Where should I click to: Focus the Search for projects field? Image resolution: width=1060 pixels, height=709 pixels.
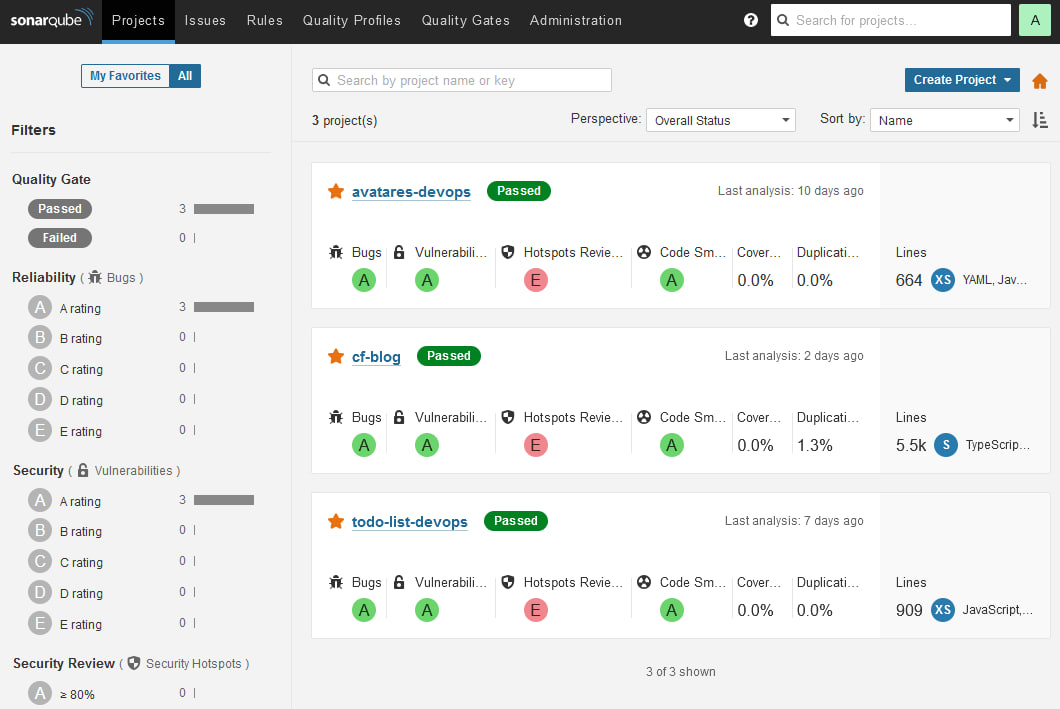pos(890,20)
